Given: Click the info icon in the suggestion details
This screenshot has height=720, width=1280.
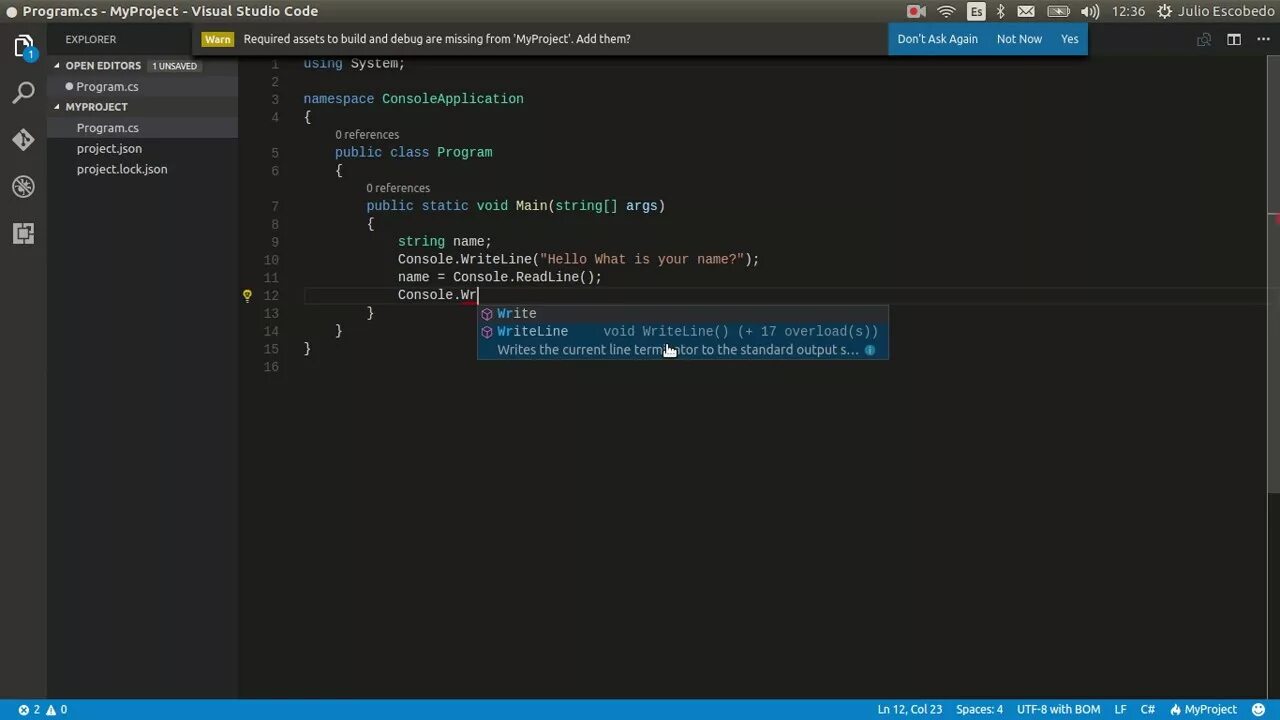Looking at the screenshot, I should click(870, 350).
